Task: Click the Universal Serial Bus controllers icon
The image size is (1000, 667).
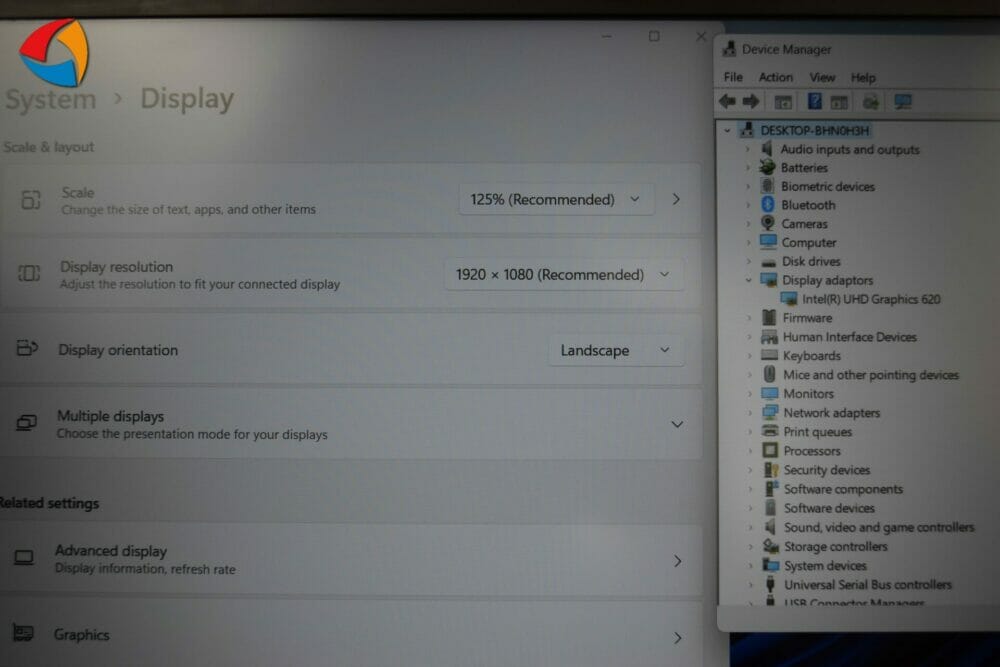Action: pos(770,584)
